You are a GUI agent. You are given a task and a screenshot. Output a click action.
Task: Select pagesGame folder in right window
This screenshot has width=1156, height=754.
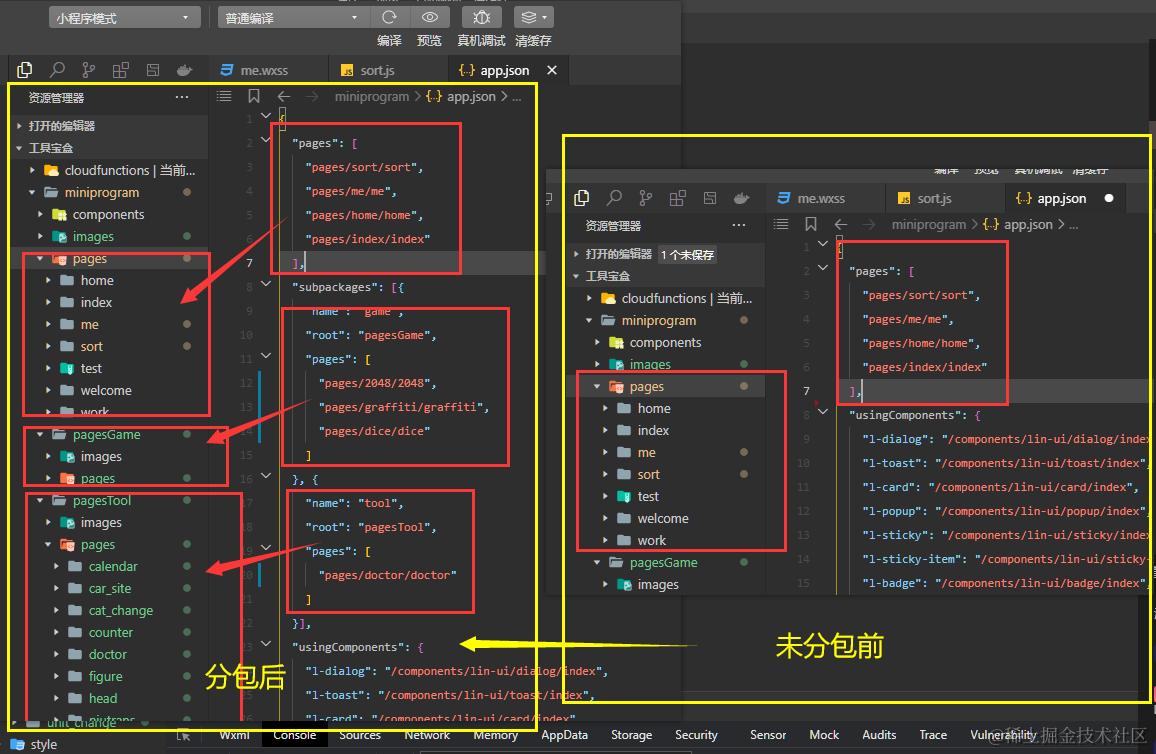[664, 562]
